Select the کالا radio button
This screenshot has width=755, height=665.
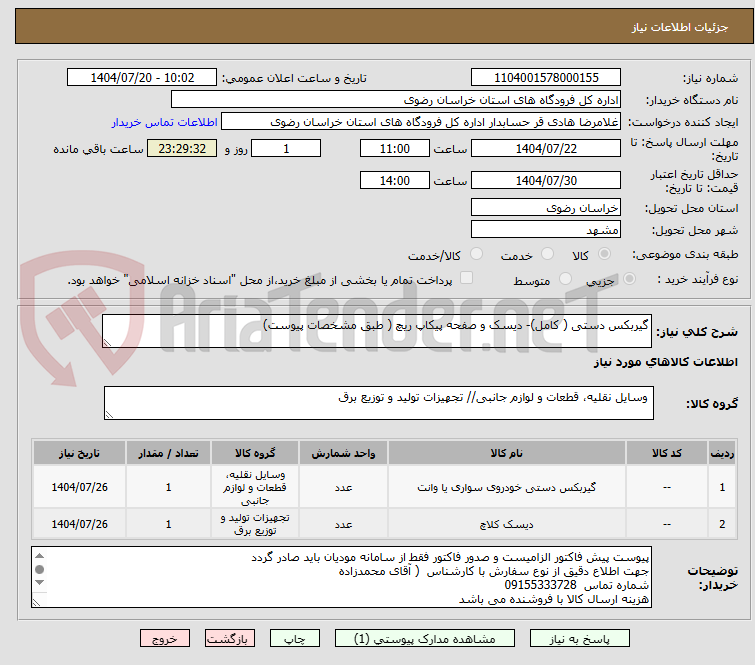604,254
